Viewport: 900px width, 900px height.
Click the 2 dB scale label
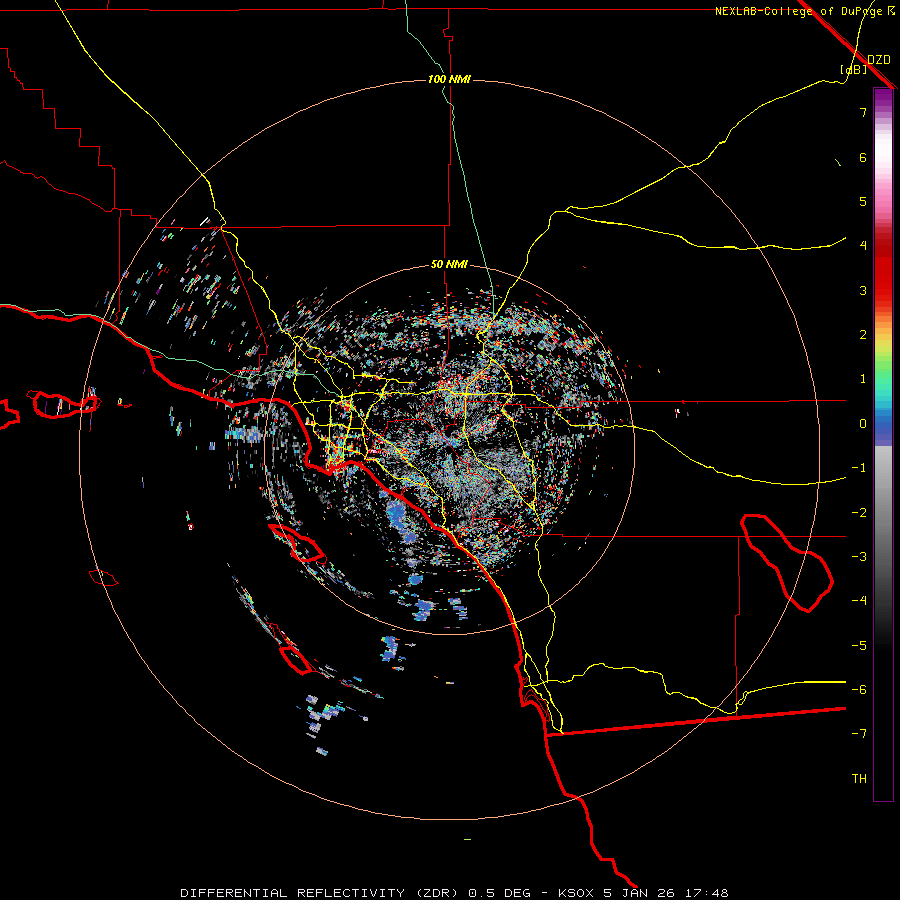click(x=863, y=335)
